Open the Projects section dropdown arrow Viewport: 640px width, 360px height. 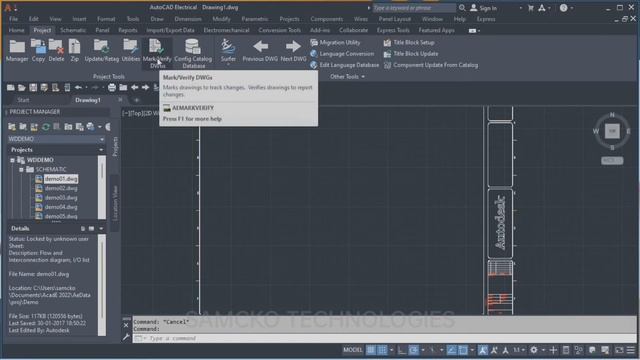point(101,150)
